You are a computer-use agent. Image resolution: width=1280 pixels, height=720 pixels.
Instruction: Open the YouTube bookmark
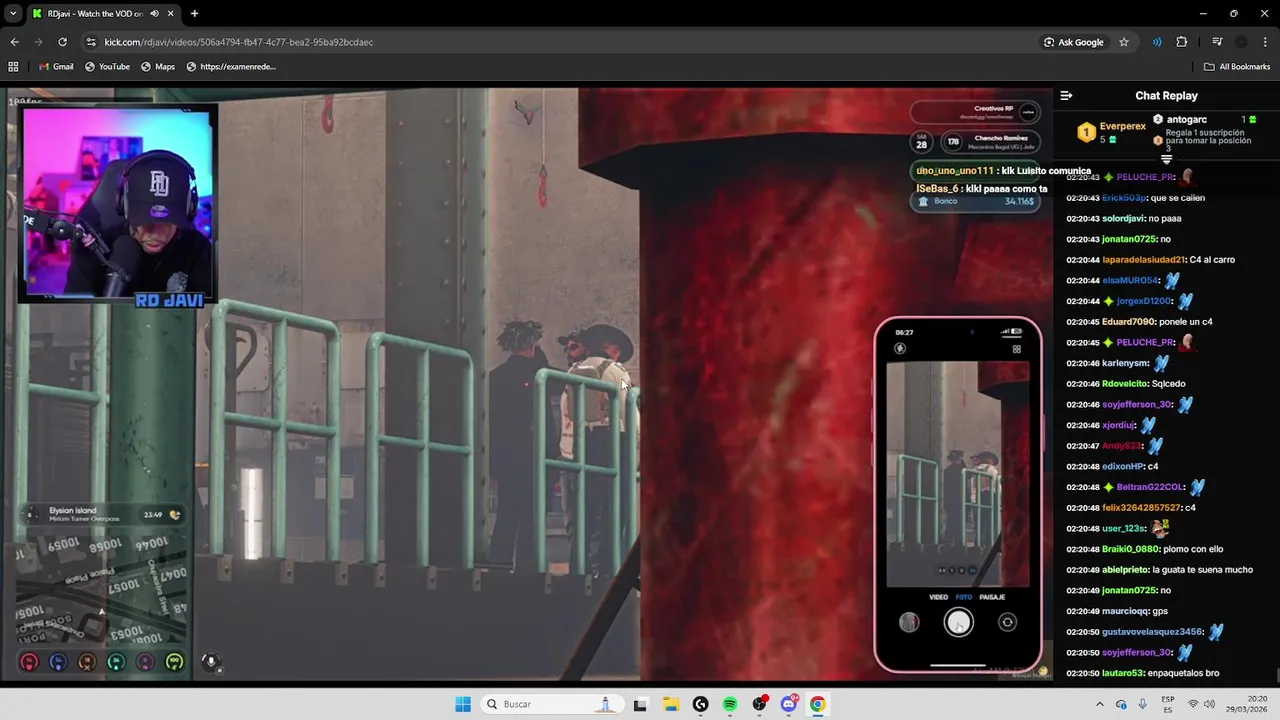click(107, 67)
